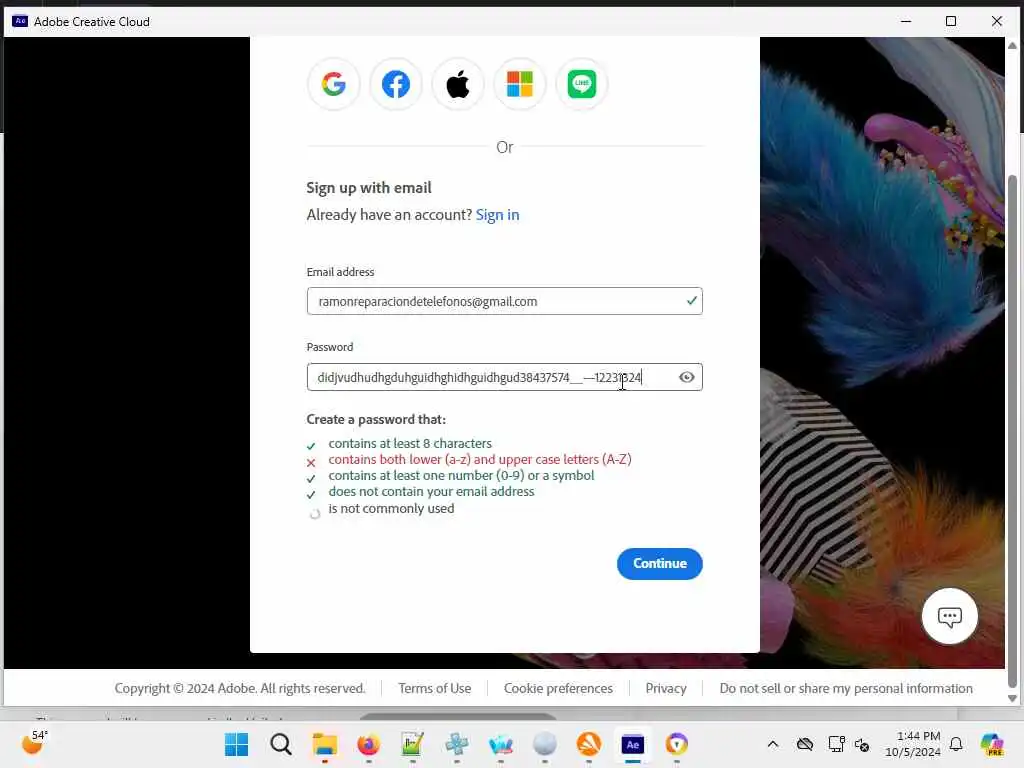
Task: Click the scrollbar up arrow
Action: pos(1012,46)
